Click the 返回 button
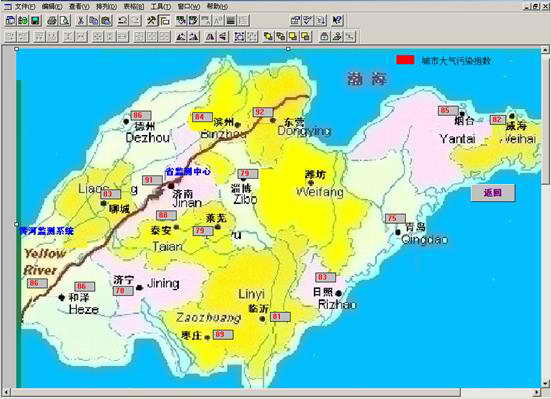 tap(493, 193)
